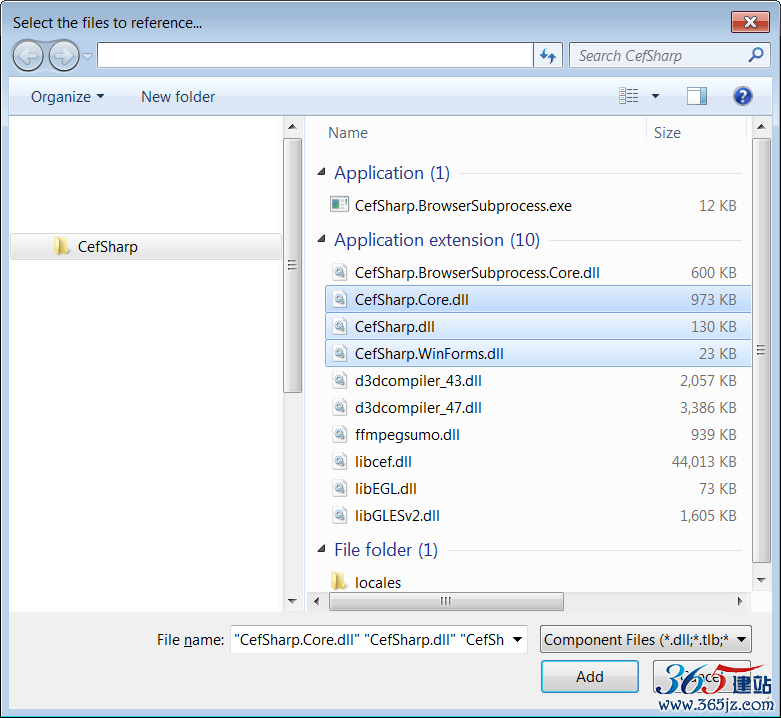Close the dialog with the X button
The width and height of the screenshot is (781, 718).
tap(750, 22)
